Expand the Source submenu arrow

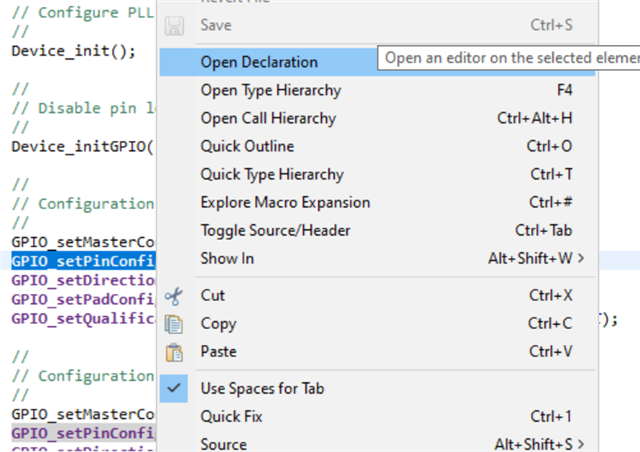tap(579, 444)
